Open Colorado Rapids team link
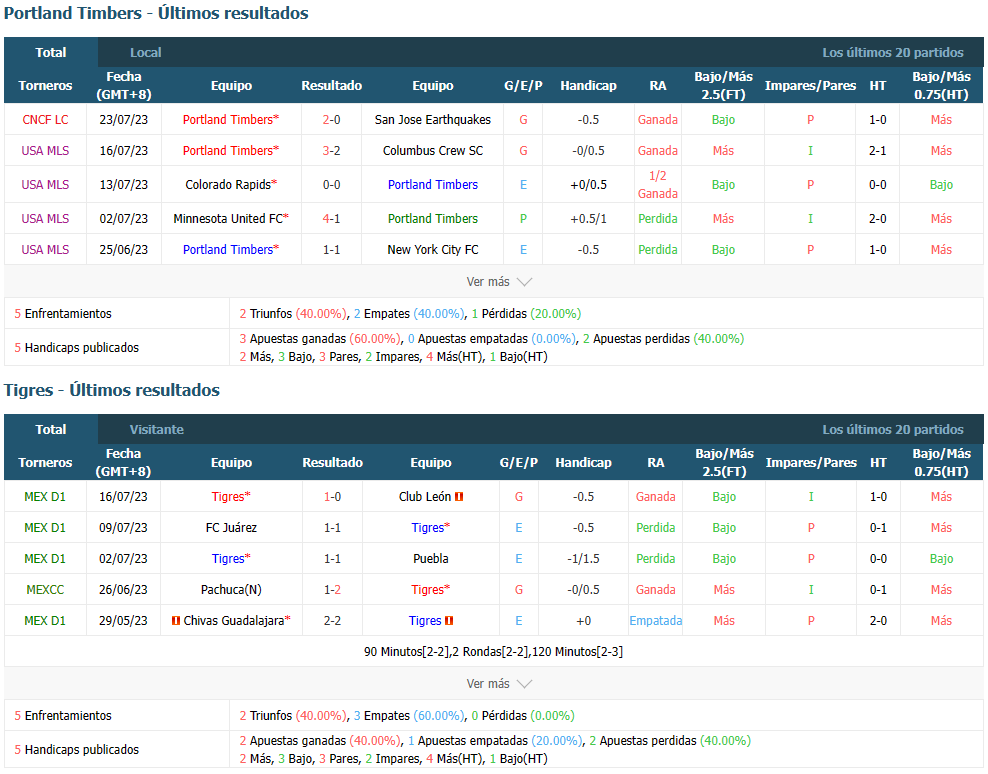Image resolution: width=988 pixels, height=774 pixels. [x=227, y=185]
